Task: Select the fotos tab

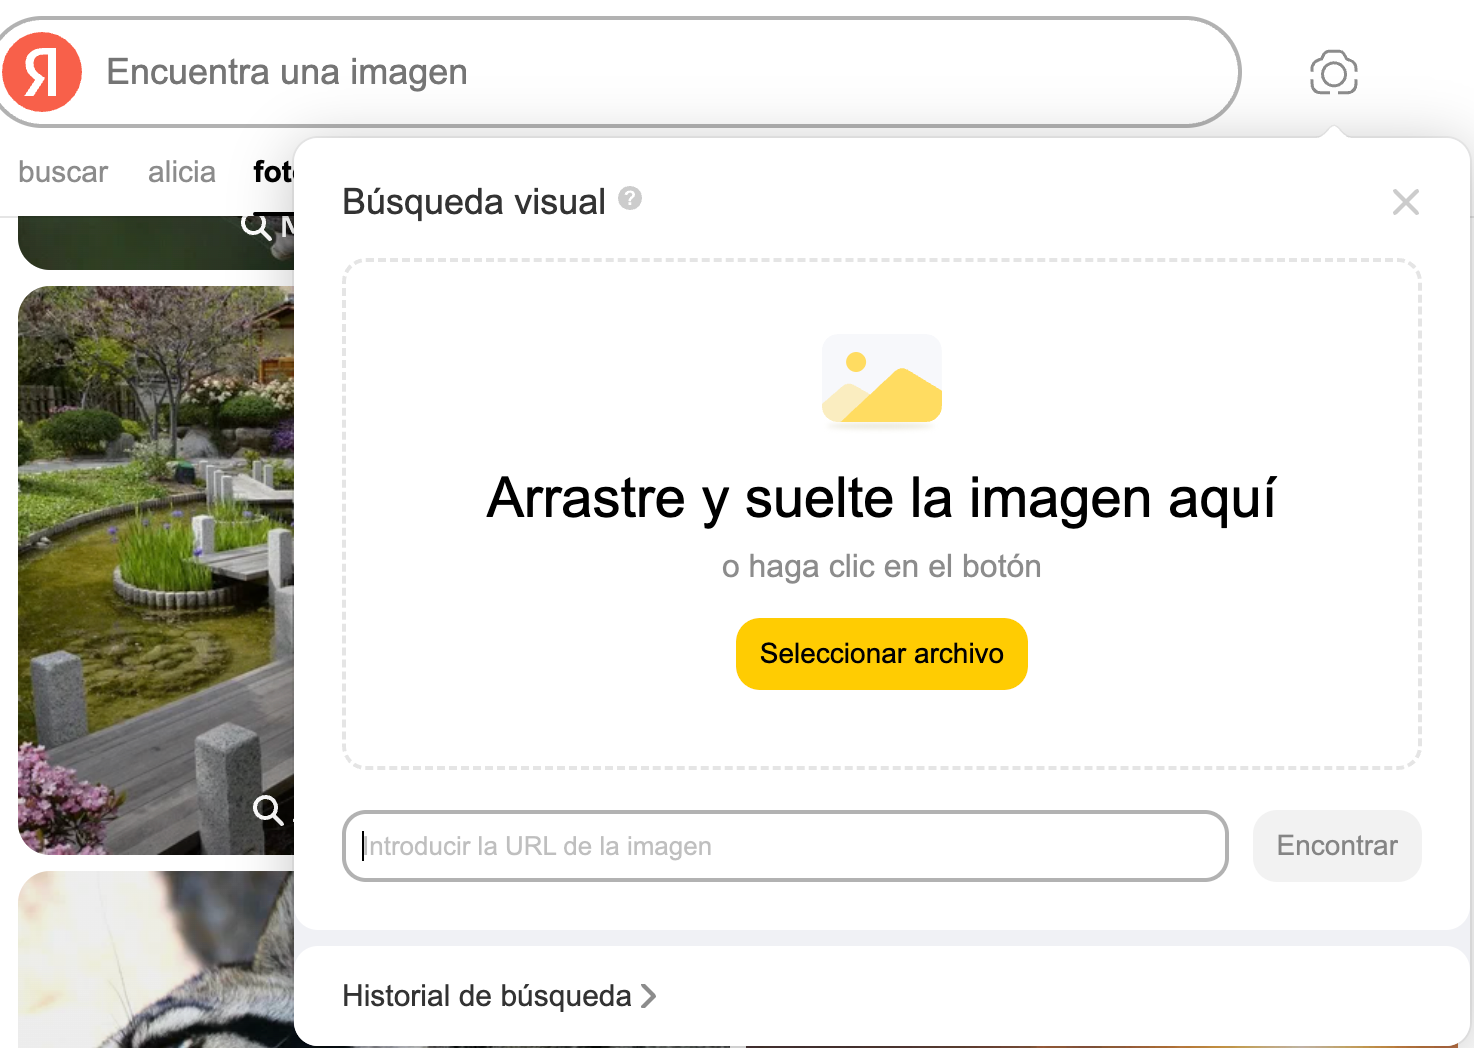Action: (x=273, y=172)
